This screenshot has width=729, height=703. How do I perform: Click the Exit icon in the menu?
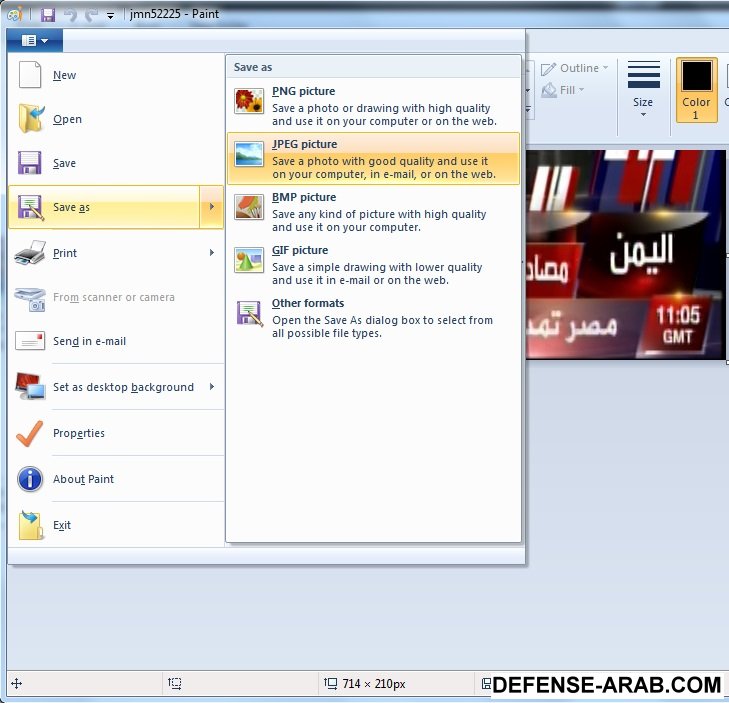(x=30, y=525)
